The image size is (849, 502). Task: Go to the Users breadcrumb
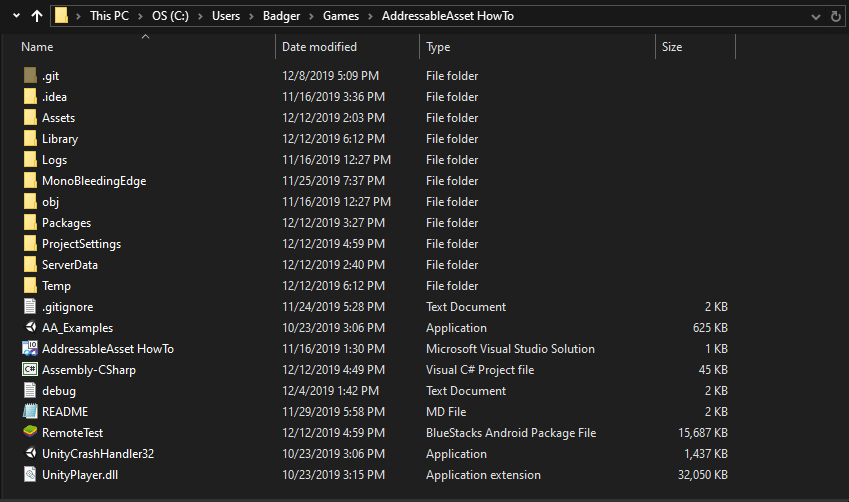coord(226,16)
